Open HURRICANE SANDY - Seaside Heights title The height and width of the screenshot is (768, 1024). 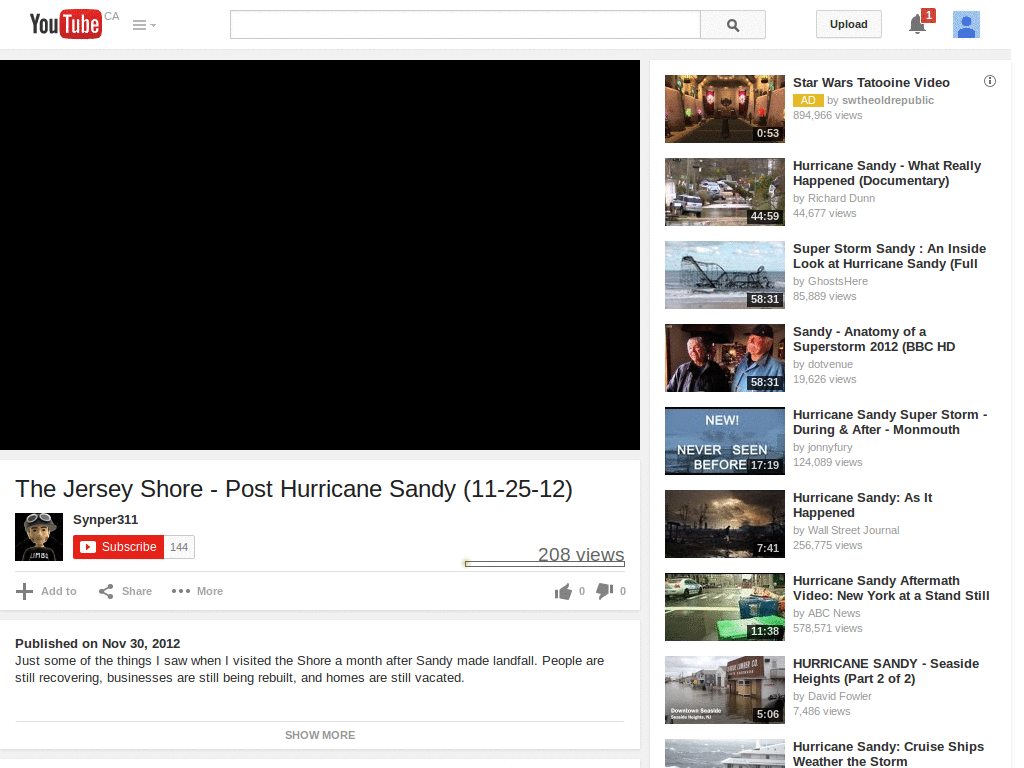[x=886, y=671]
